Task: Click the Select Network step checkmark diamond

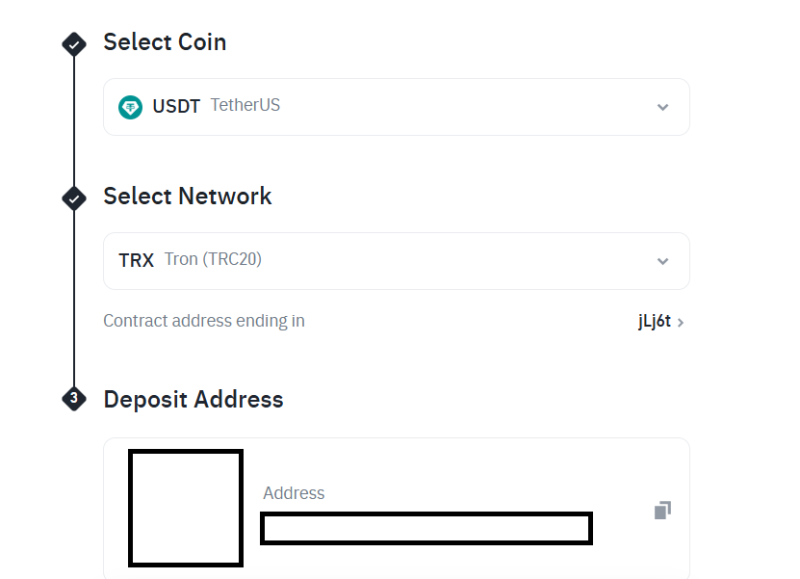Action: [74, 198]
